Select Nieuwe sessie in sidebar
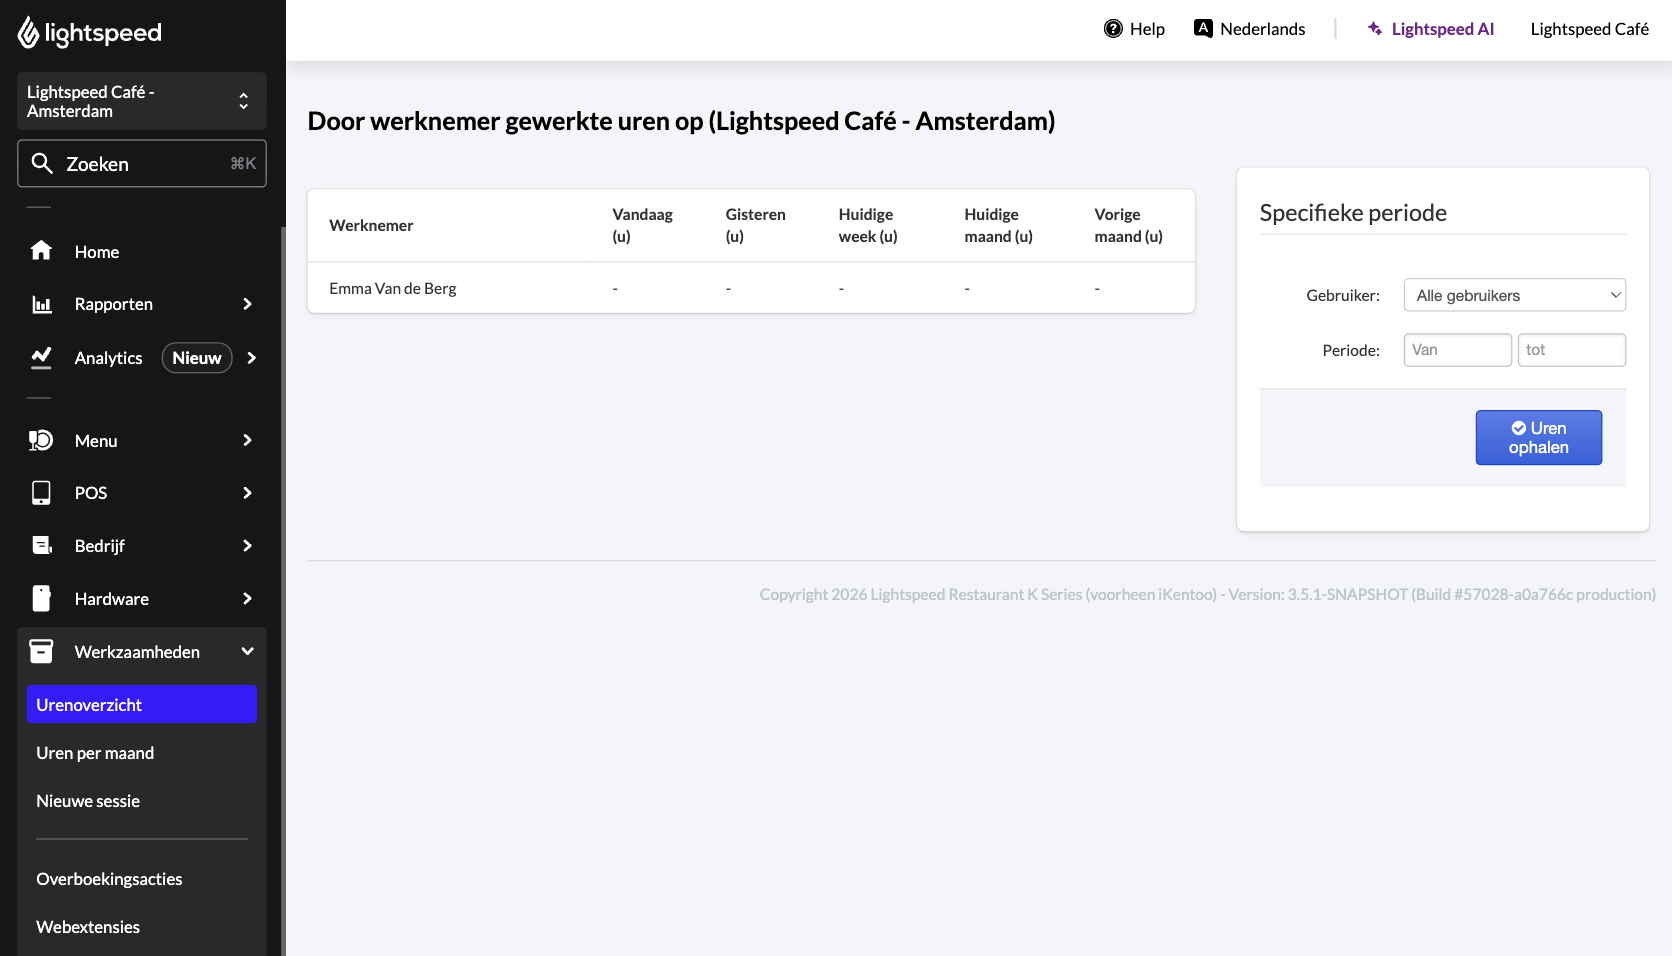 [x=88, y=801]
